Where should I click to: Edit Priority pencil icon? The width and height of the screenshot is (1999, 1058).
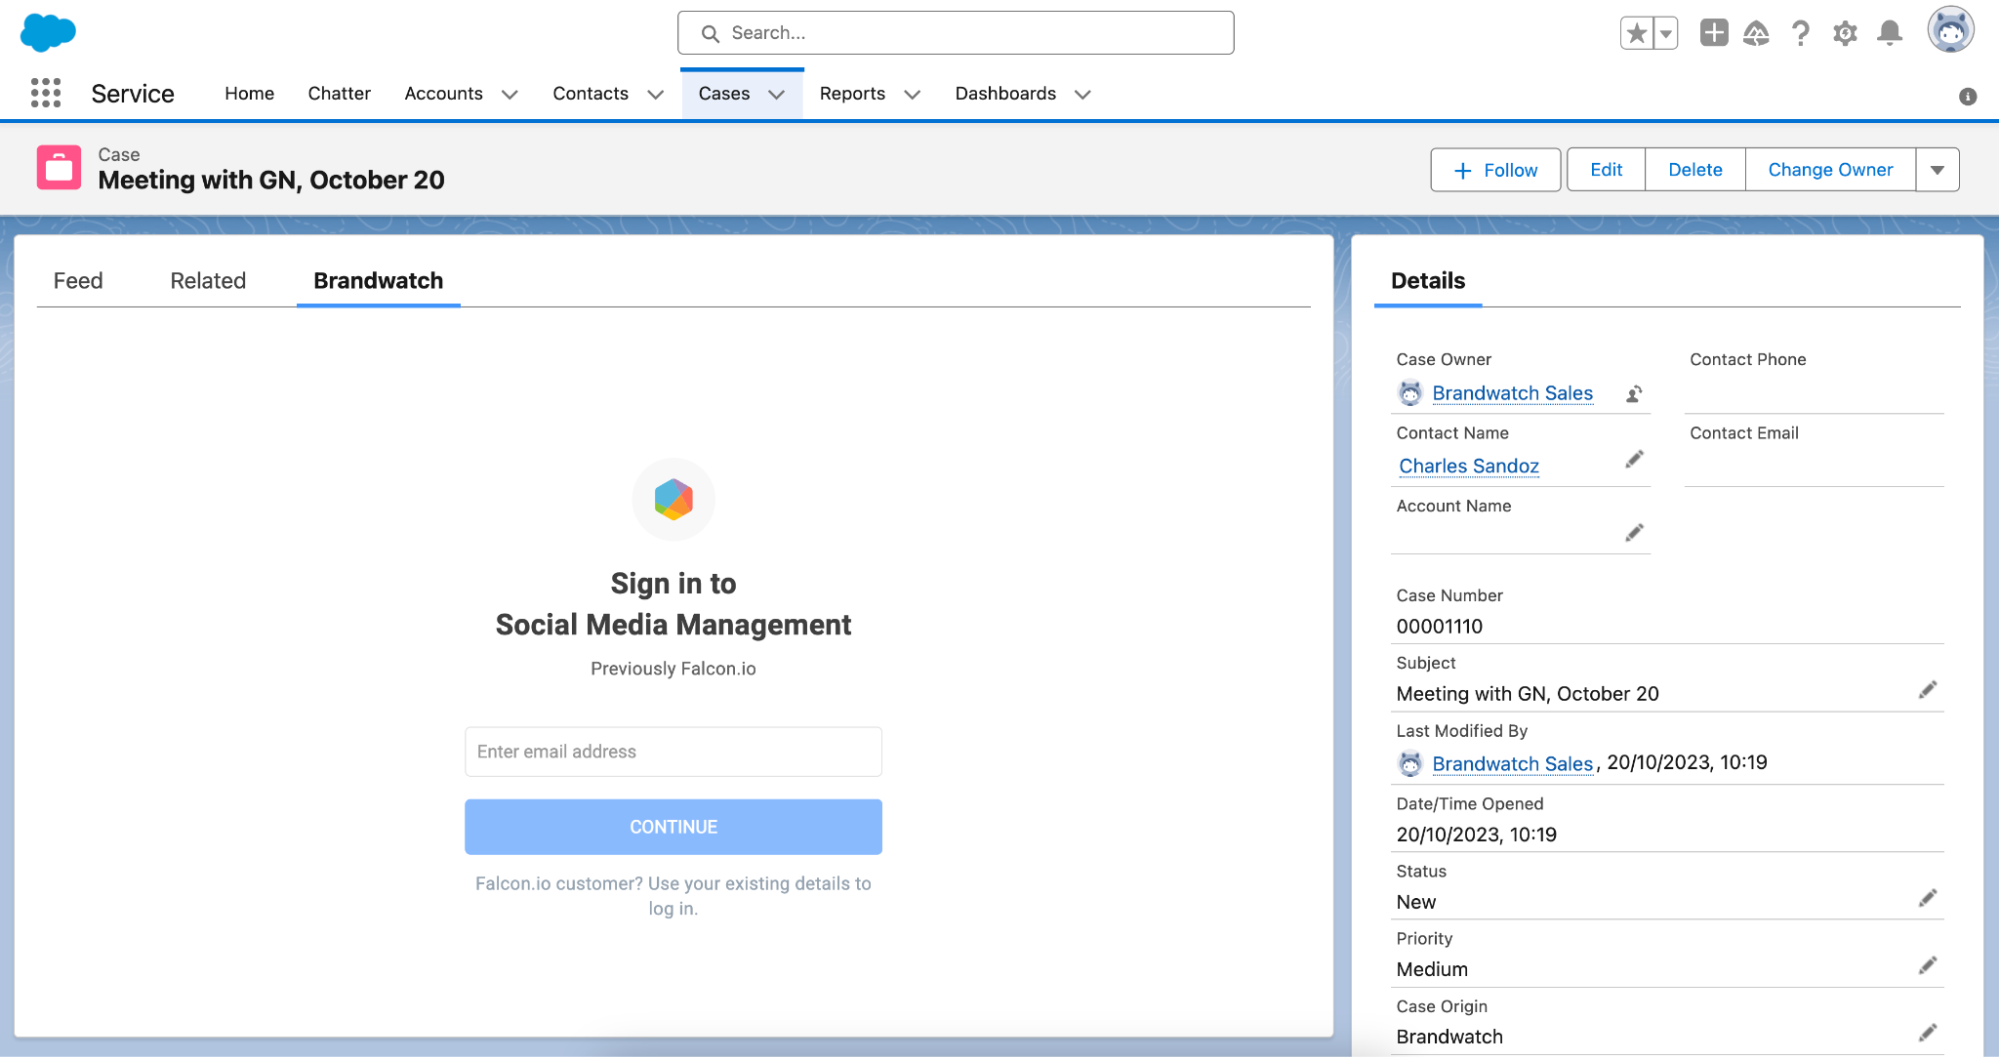[x=1927, y=965]
